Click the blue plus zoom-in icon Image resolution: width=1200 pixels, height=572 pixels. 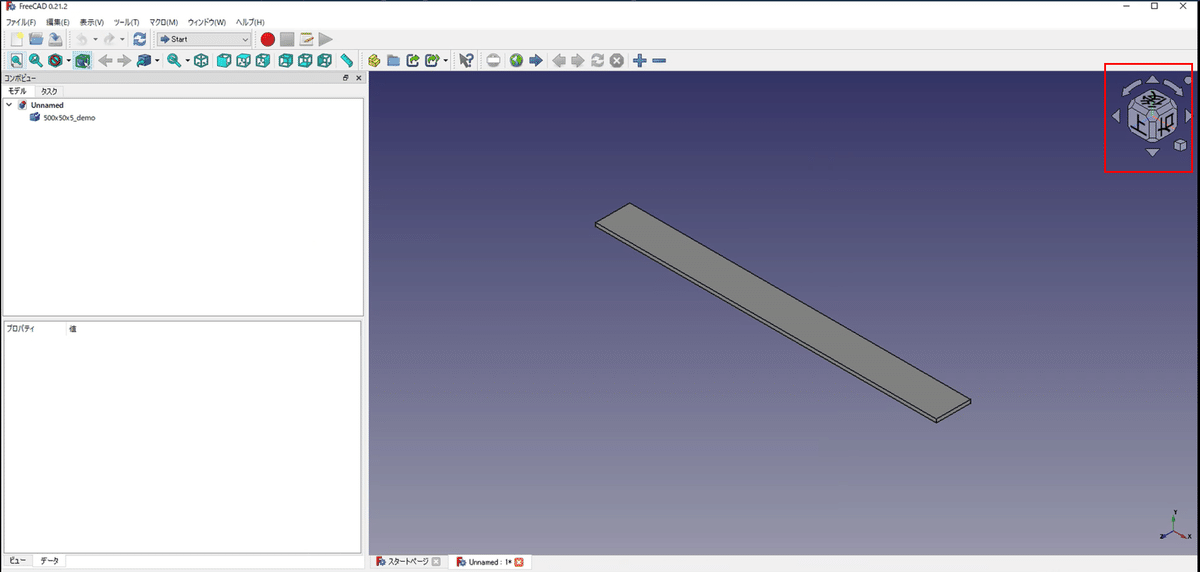(640, 61)
